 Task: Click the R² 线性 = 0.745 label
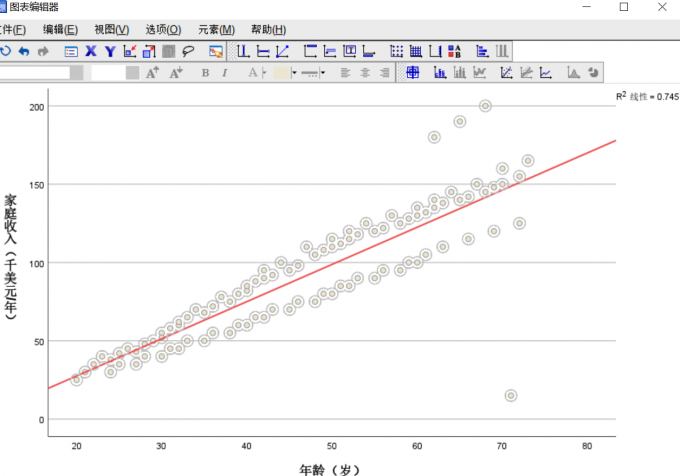647,96
